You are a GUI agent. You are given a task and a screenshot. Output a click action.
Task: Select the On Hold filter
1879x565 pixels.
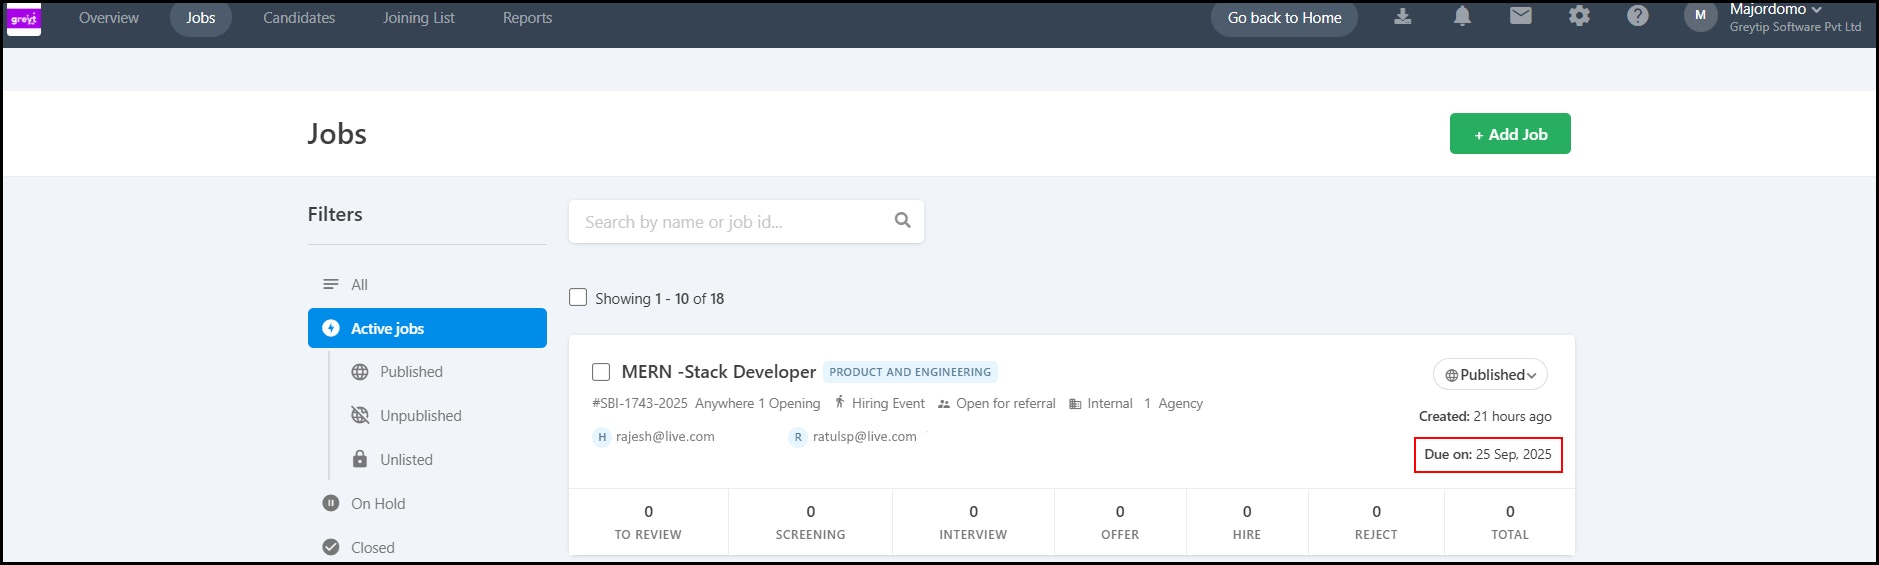[x=378, y=504]
